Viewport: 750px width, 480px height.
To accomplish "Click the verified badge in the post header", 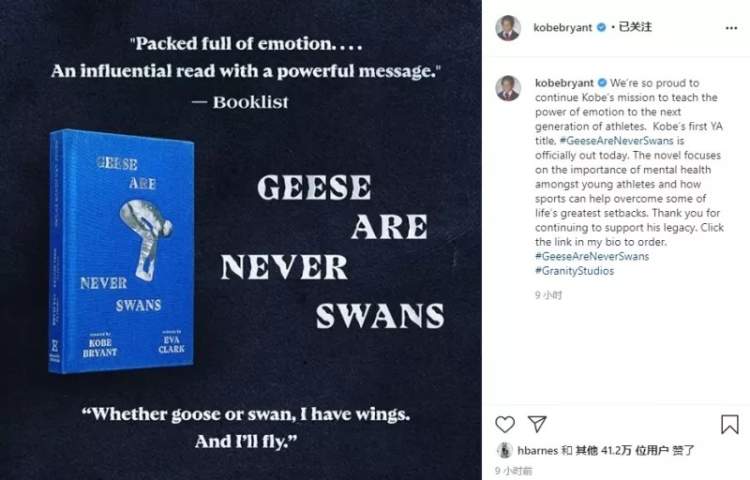I will pyautogui.click(x=602, y=27).
